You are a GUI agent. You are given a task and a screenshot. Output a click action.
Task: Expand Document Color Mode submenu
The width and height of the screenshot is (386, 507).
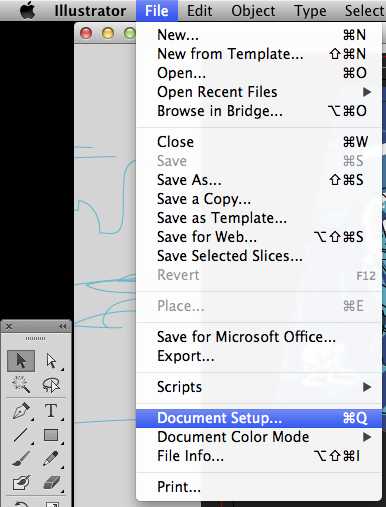click(259, 437)
